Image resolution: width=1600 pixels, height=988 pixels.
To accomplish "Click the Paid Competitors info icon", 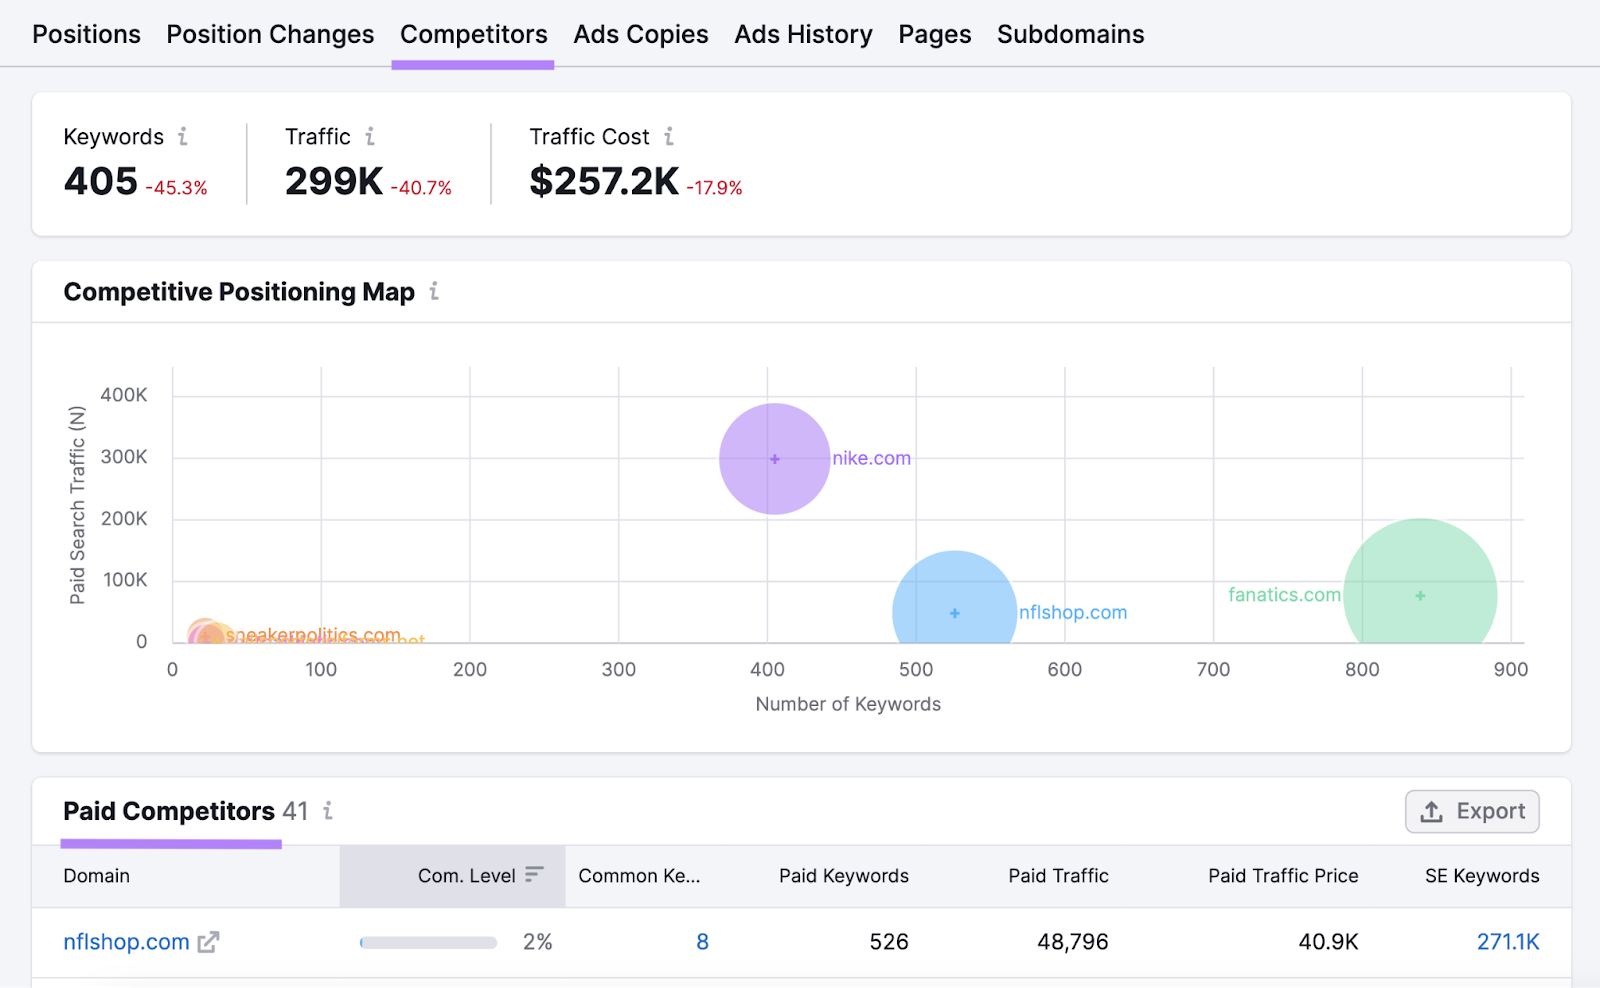I will [x=328, y=812].
